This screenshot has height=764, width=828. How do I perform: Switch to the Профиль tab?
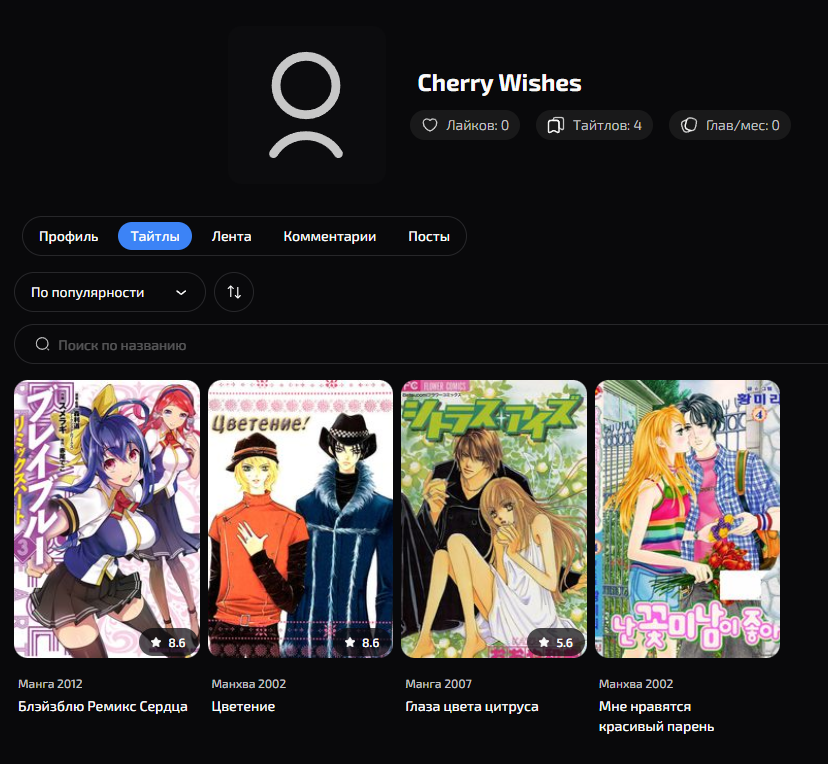tap(69, 236)
